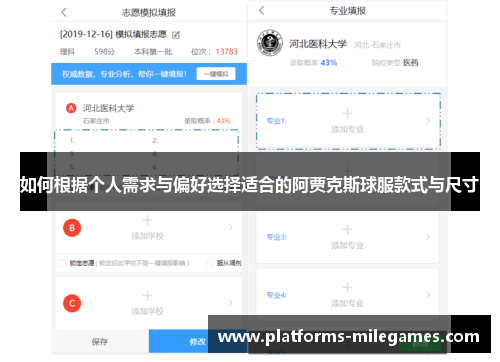The width and height of the screenshot is (500, 362).
Task: Open slot B chevron arrow
Action: tap(231, 227)
